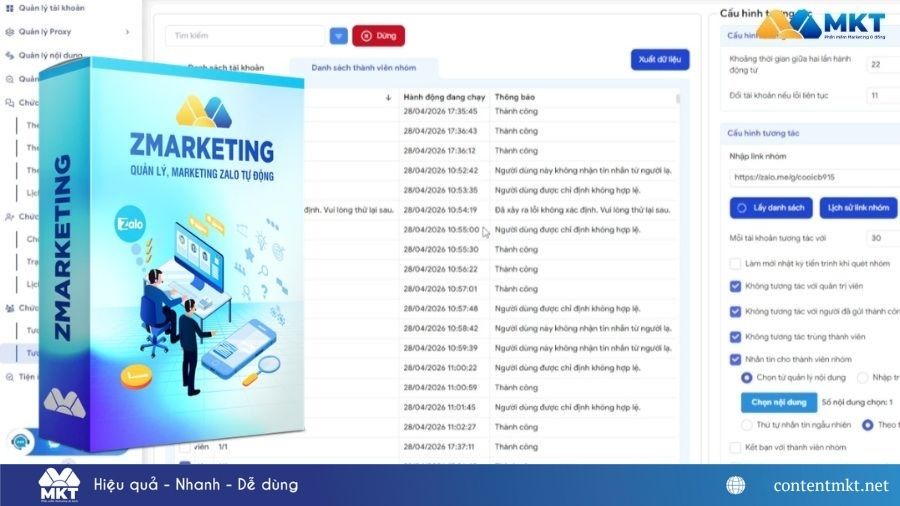Click the Quản lý nội dung sidebar icon
This screenshot has width=900, height=506.
click(9, 55)
